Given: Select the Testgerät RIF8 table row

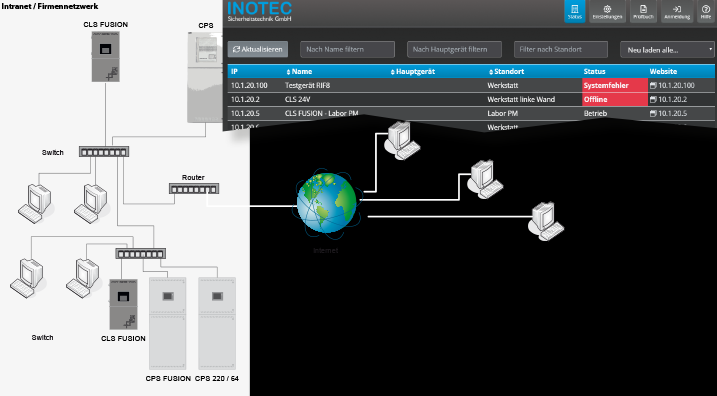Looking at the screenshot, I should (x=471, y=86).
